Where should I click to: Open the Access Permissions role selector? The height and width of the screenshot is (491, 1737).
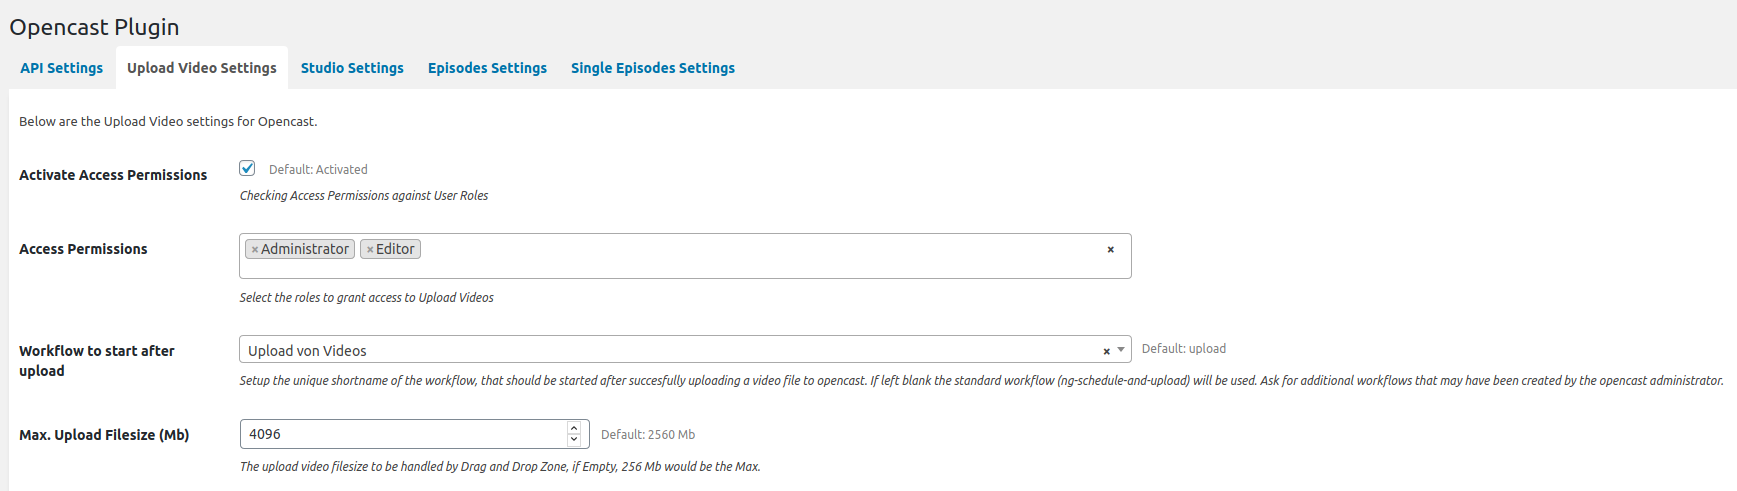(685, 256)
